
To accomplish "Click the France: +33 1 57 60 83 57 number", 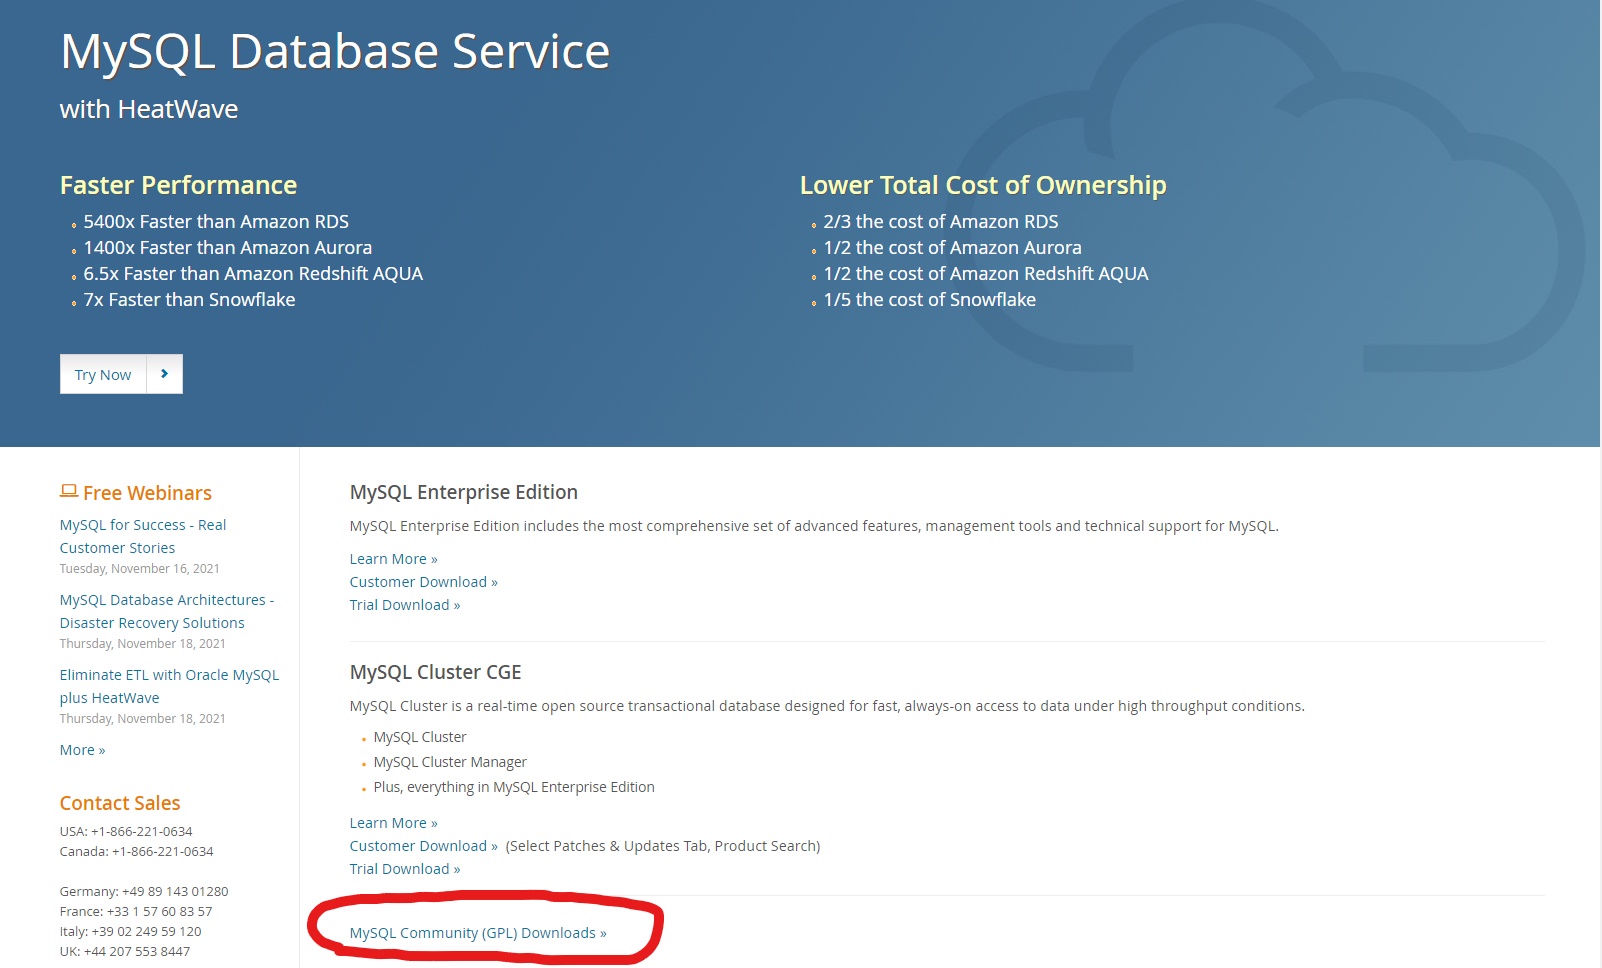I will (136, 911).
